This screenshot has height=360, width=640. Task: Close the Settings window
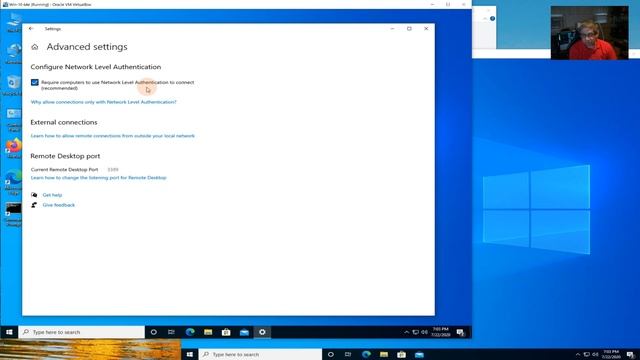(426, 29)
